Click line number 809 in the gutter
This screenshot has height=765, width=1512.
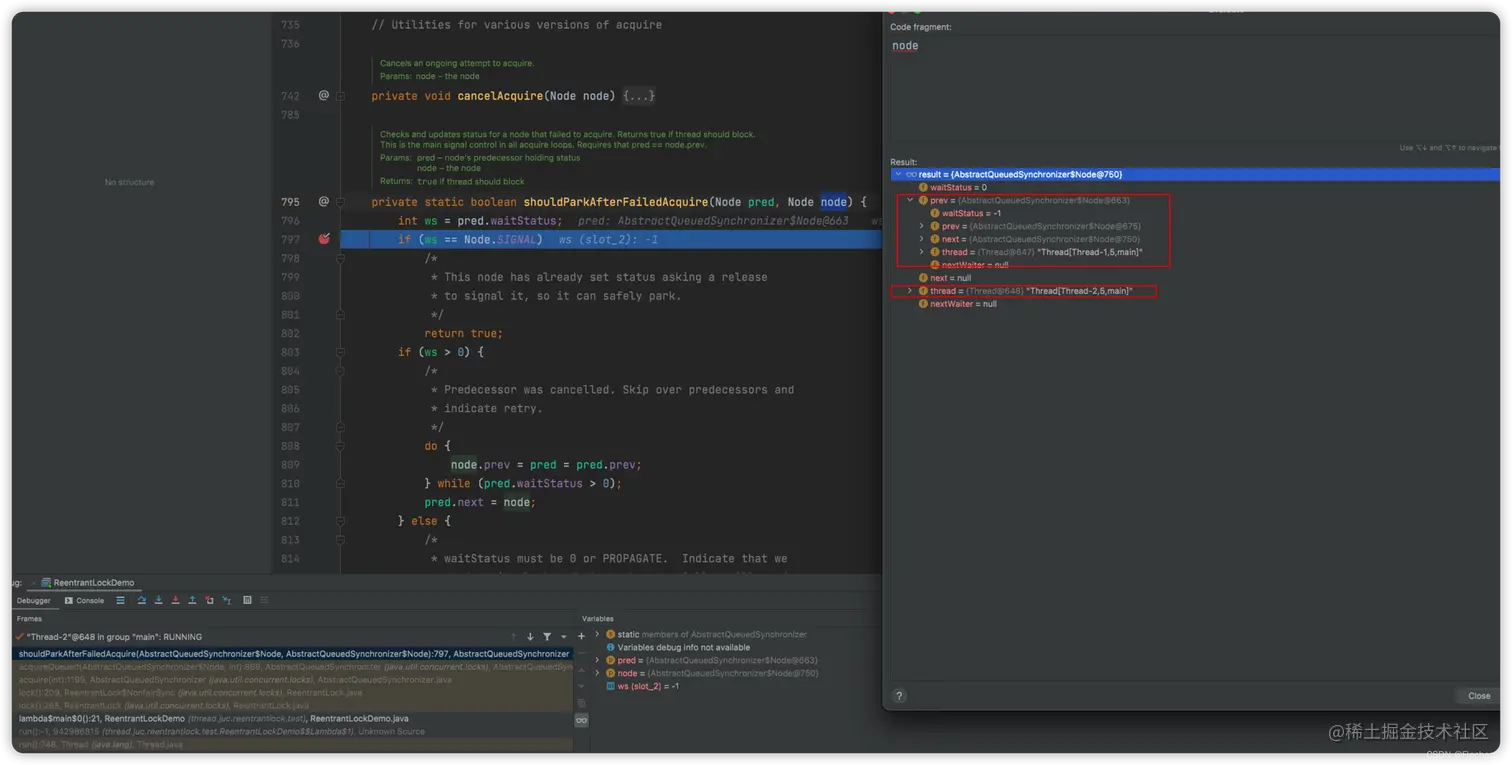[x=290, y=464]
